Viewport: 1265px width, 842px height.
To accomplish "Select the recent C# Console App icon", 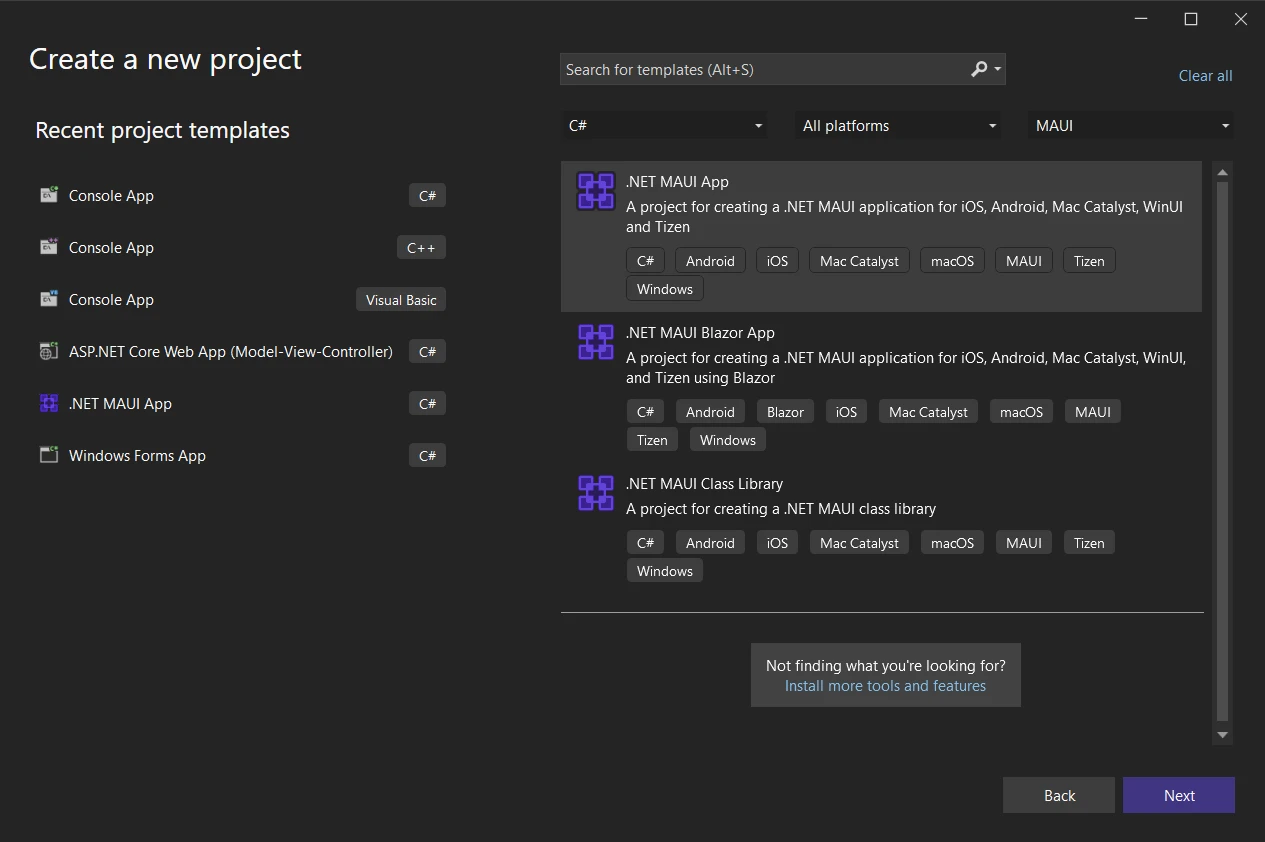I will (x=49, y=196).
